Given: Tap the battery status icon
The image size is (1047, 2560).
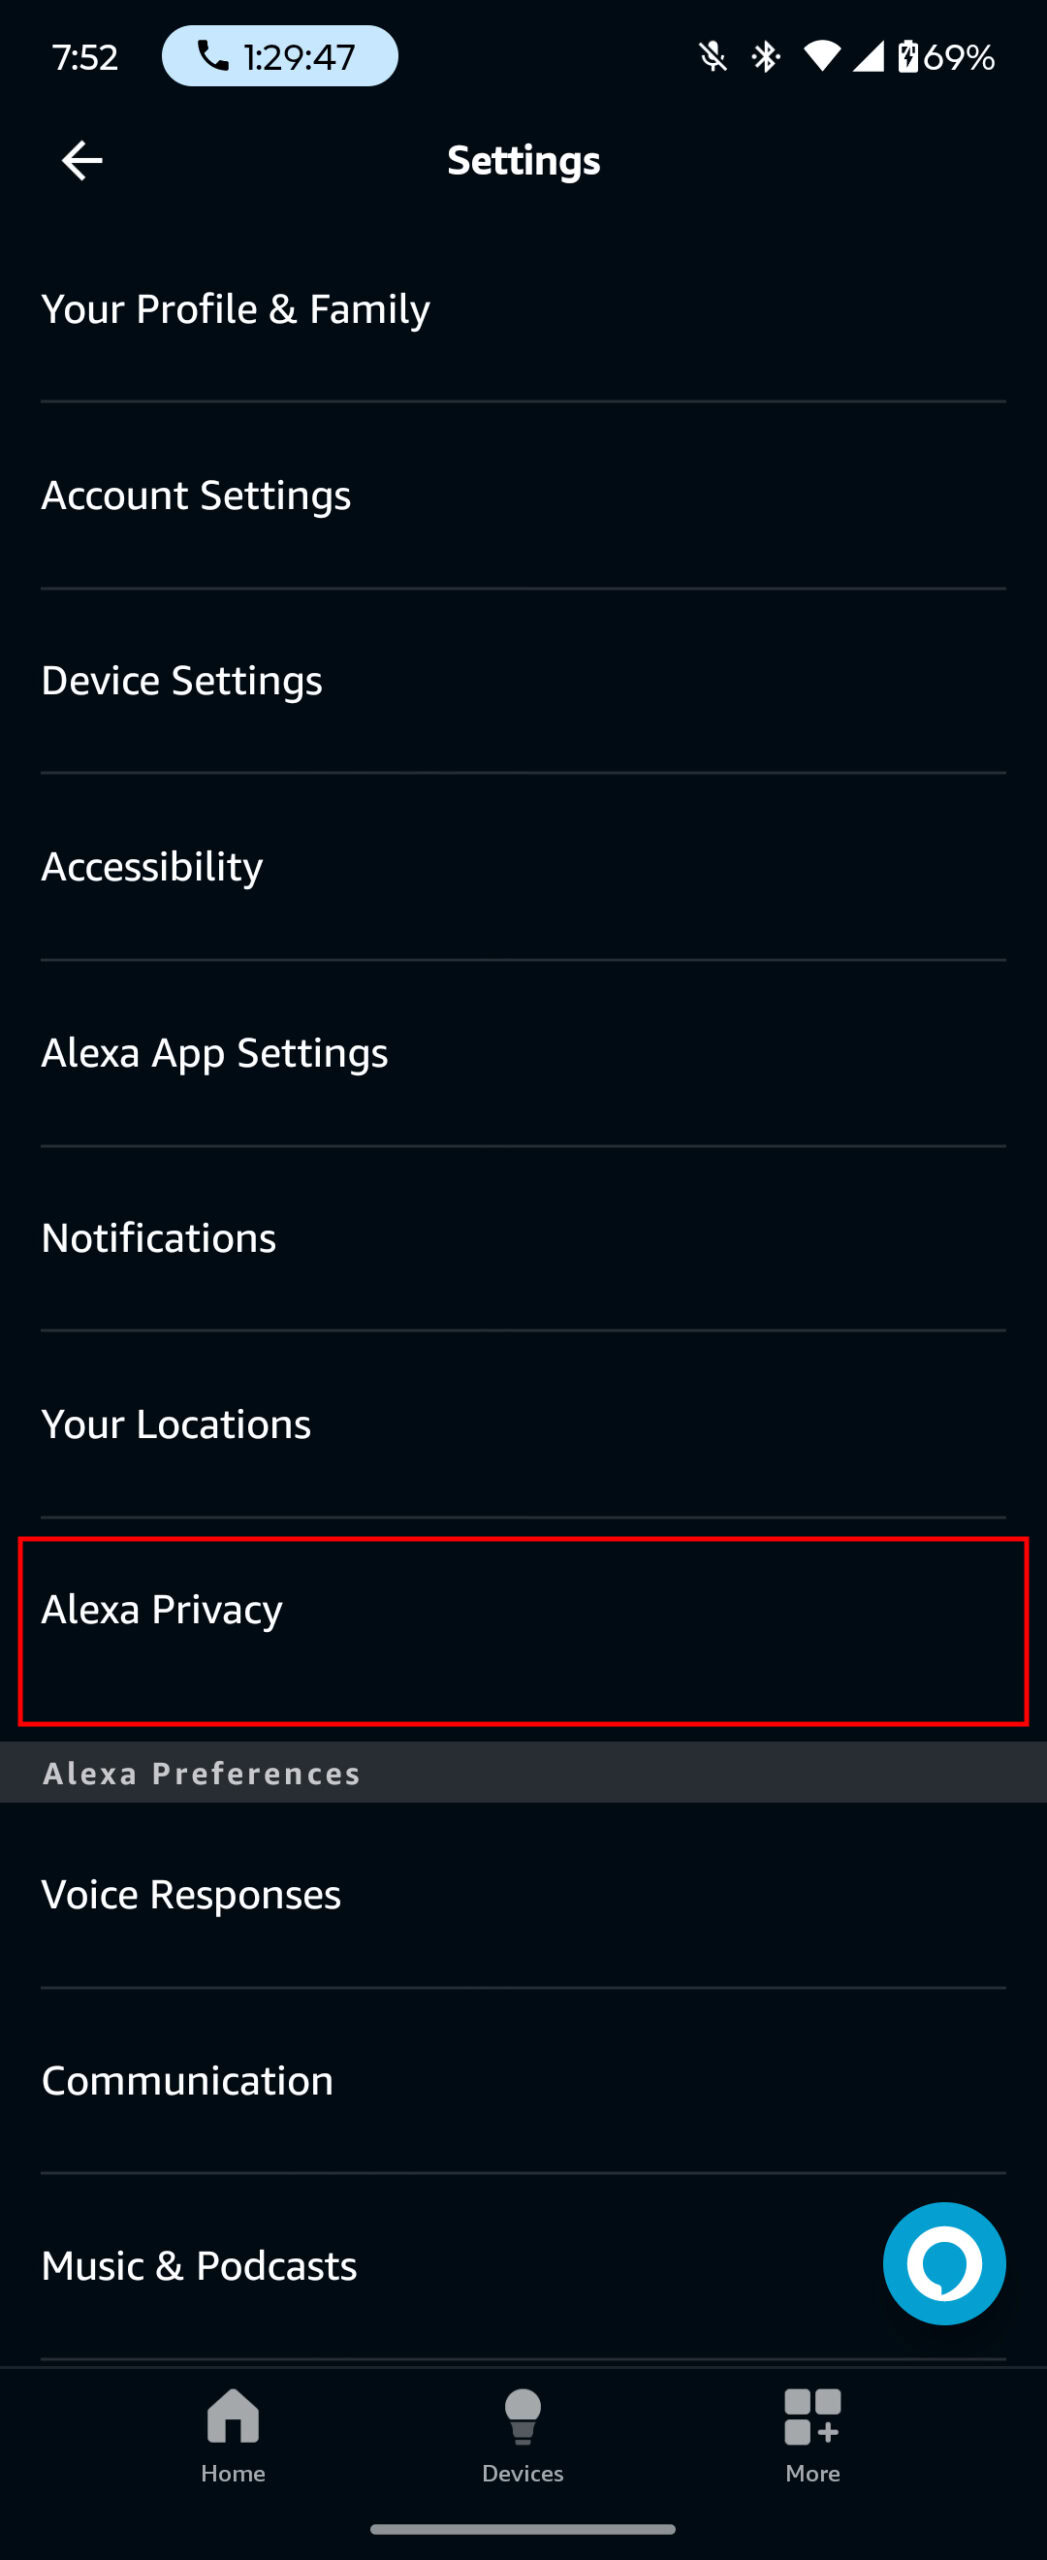Looking at the screenshot, I should pyautogui.click(x=907, y=57).
